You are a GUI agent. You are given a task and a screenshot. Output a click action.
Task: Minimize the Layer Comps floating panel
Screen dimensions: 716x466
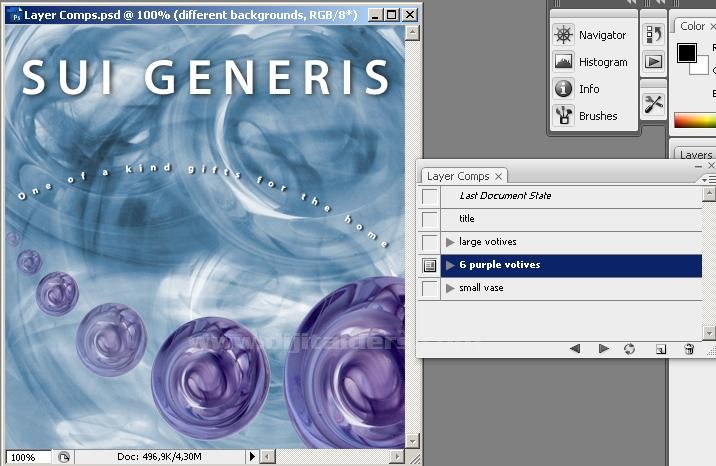(x=698, y=166)
